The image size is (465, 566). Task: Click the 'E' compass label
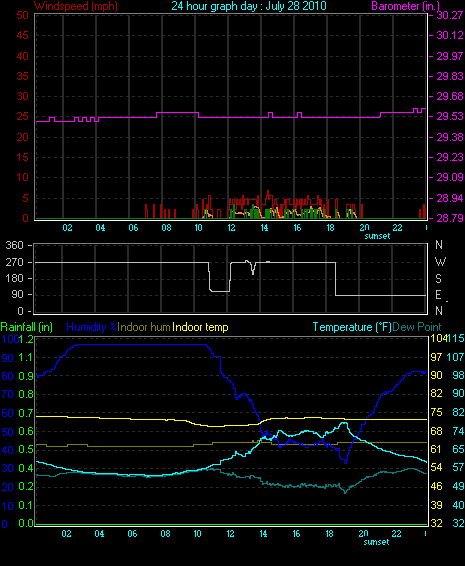(438, 295)
